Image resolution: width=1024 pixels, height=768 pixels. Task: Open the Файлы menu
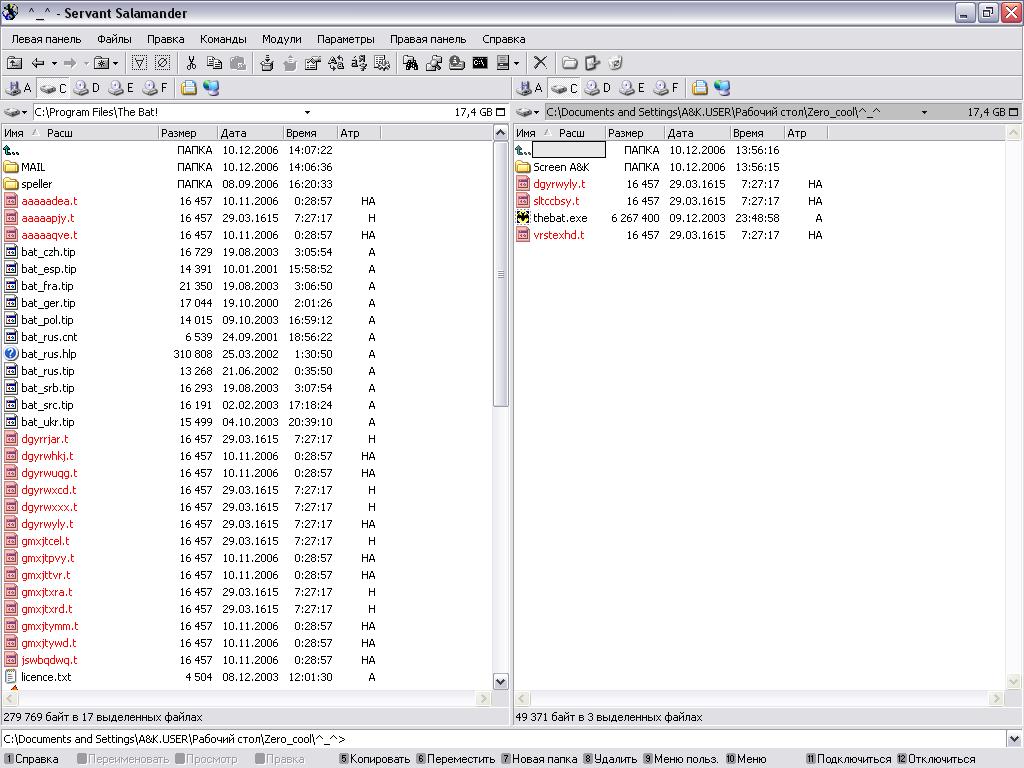tap(114, 39)
